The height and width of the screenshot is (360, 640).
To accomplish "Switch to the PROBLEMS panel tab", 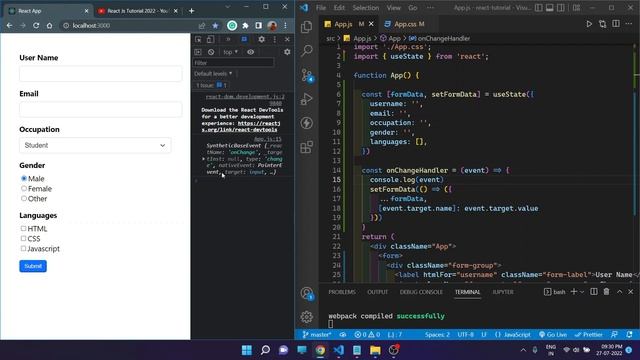I will pos(342,292).
